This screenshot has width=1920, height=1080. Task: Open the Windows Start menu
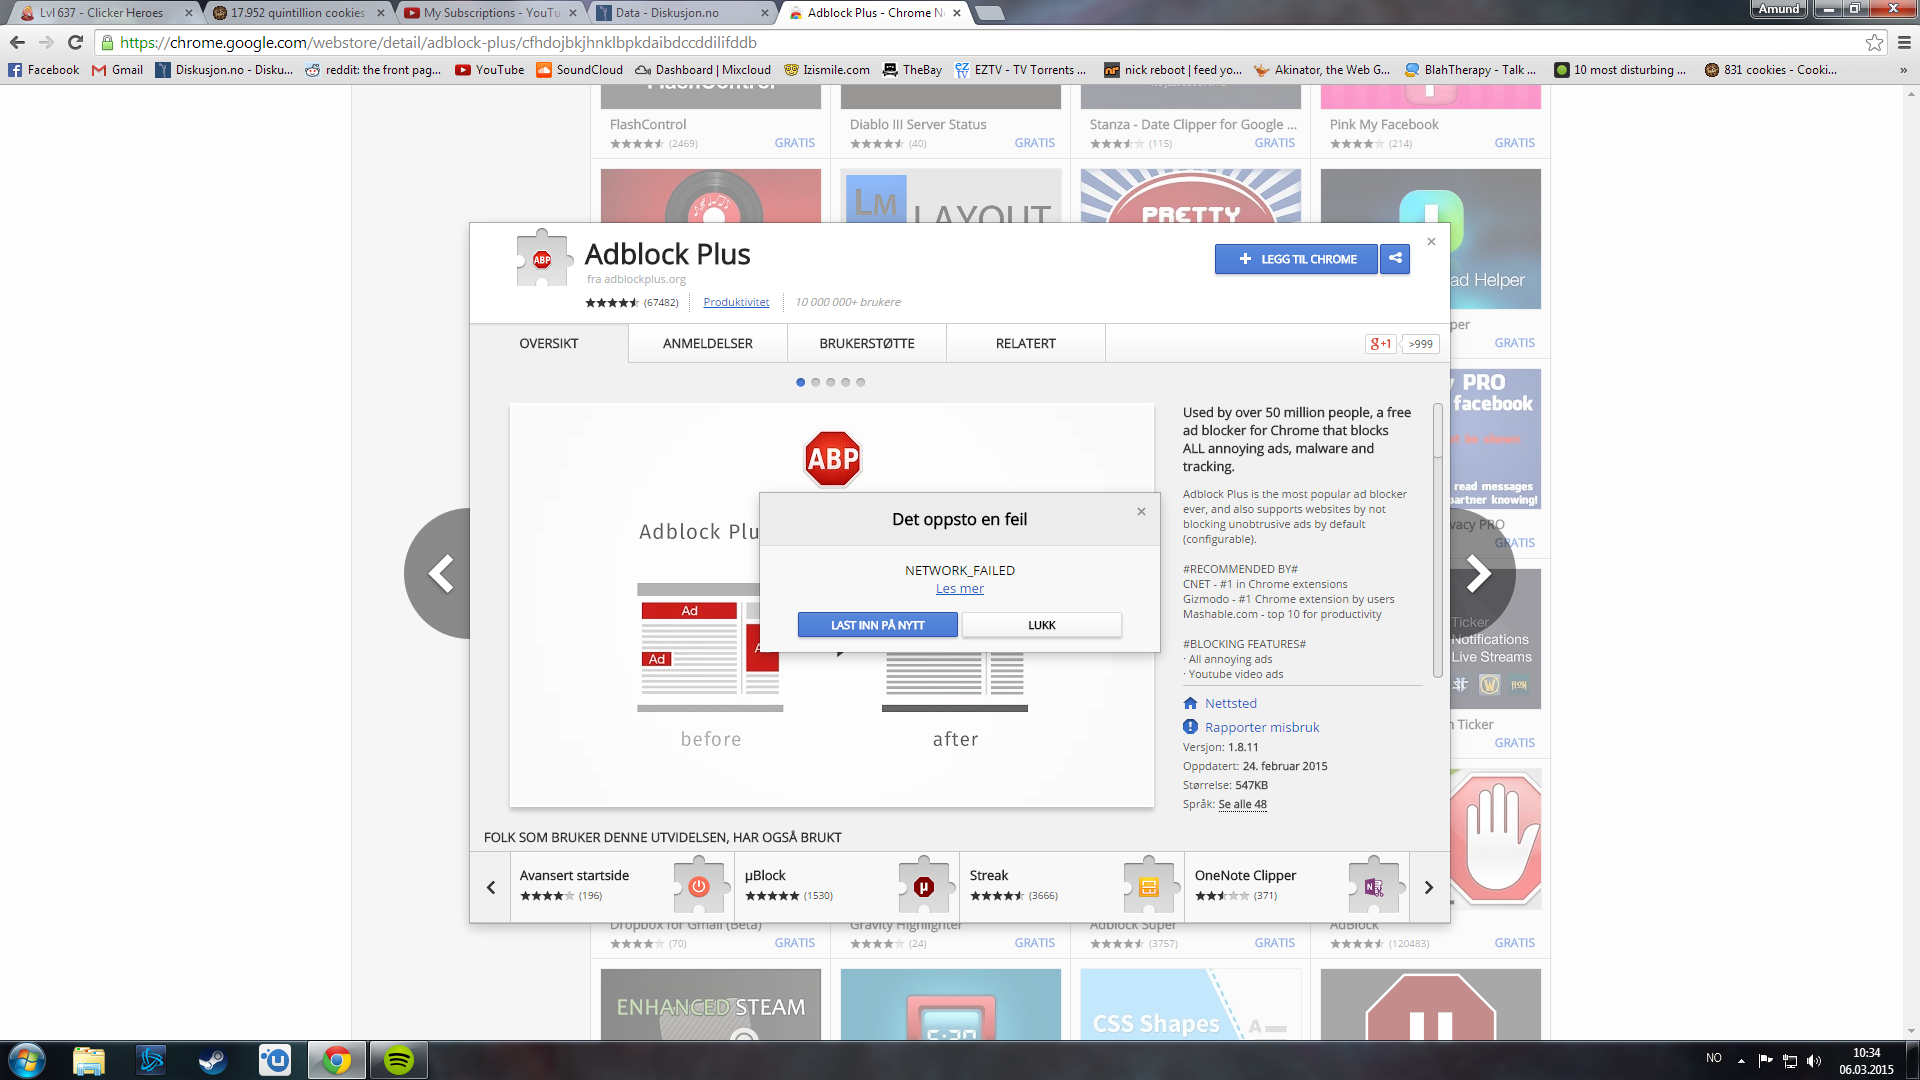coord(27,1060)
